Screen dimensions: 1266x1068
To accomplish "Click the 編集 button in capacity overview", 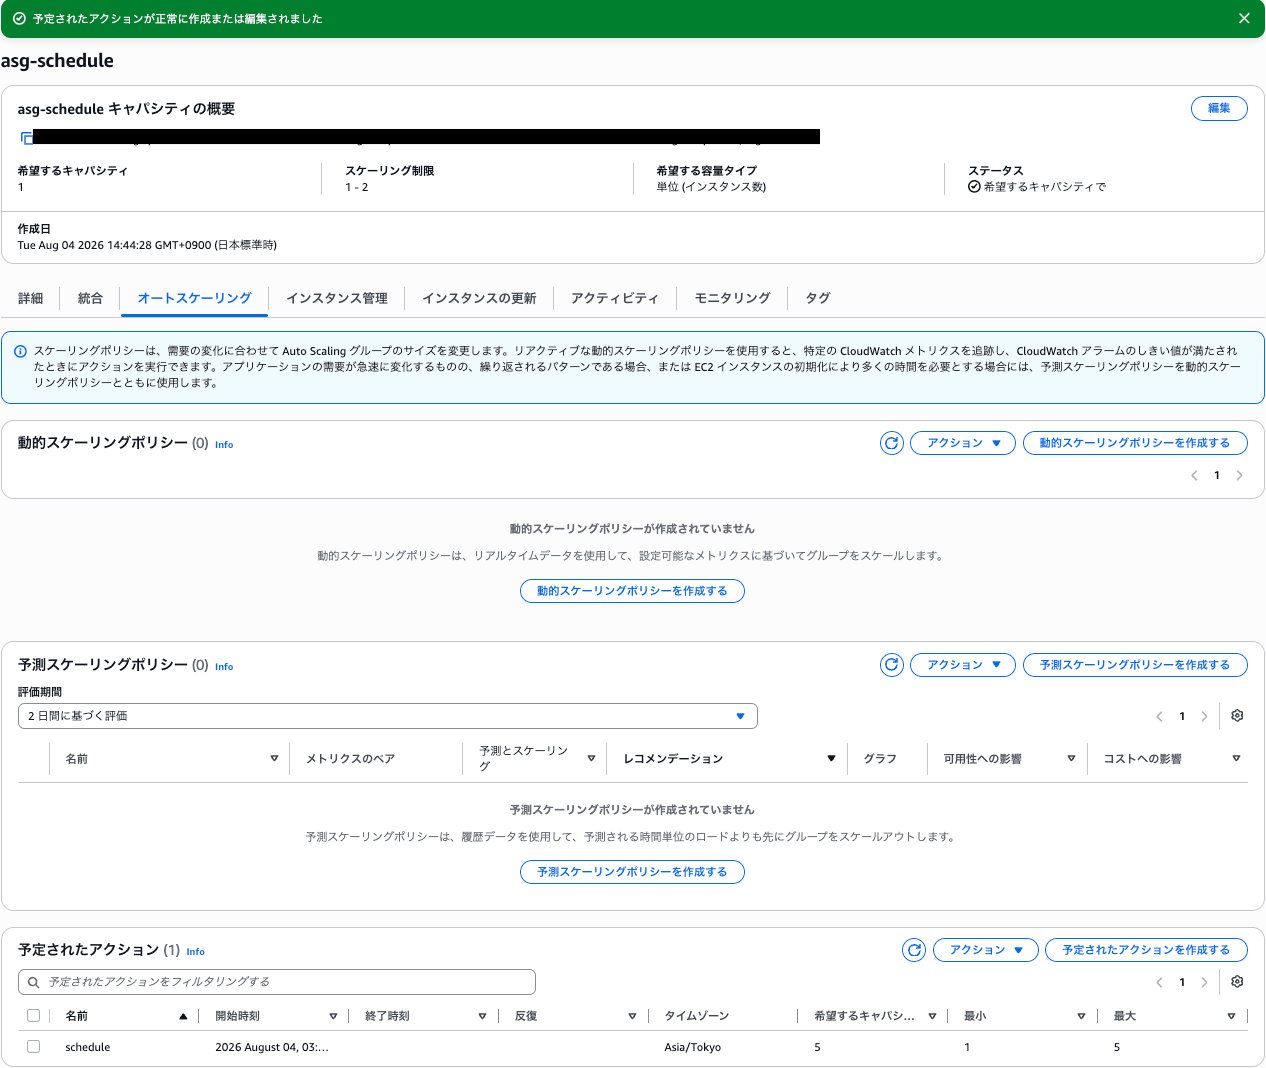I will coord(1219,108).
